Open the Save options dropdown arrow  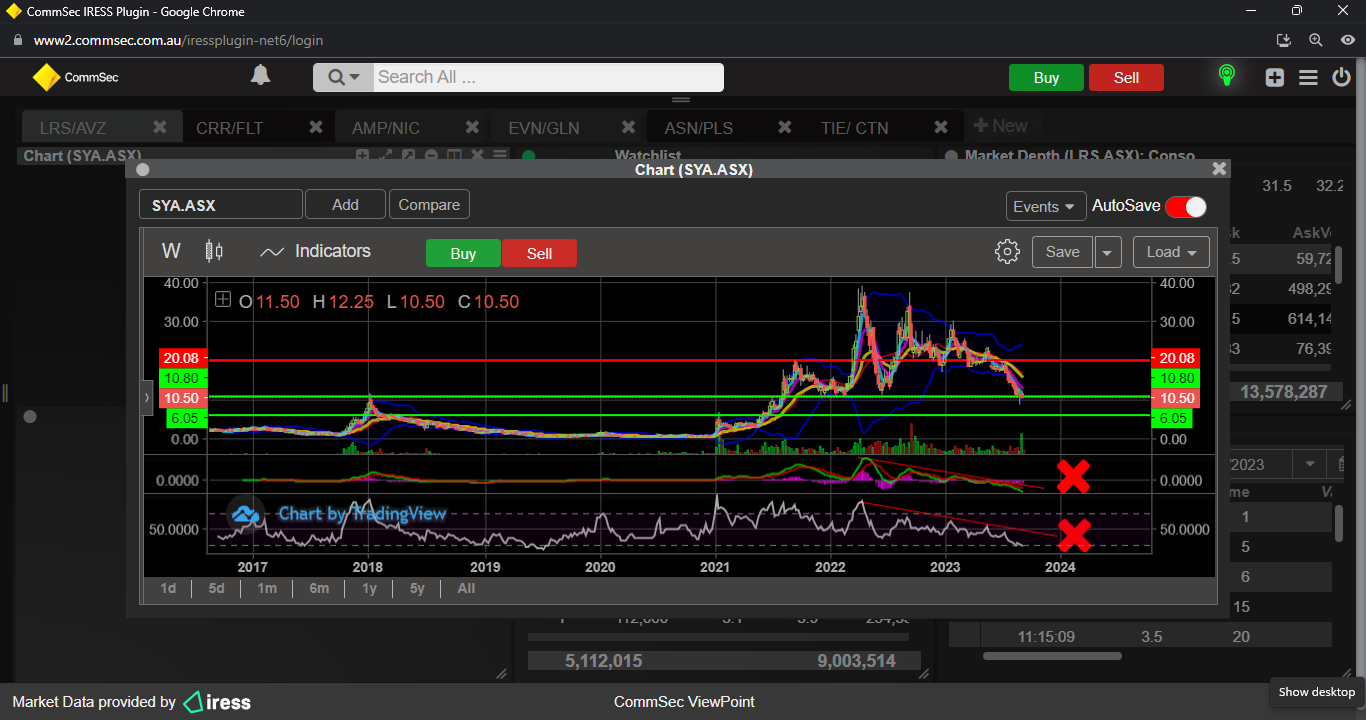tap(1107, 252)
